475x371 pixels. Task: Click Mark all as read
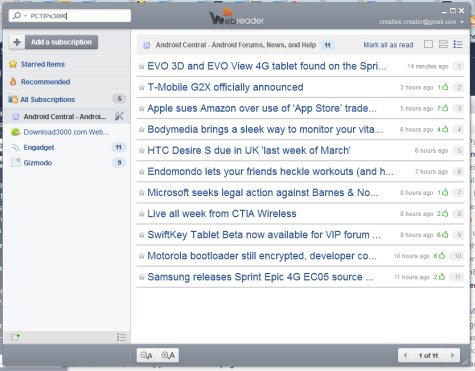pos(388,45)
